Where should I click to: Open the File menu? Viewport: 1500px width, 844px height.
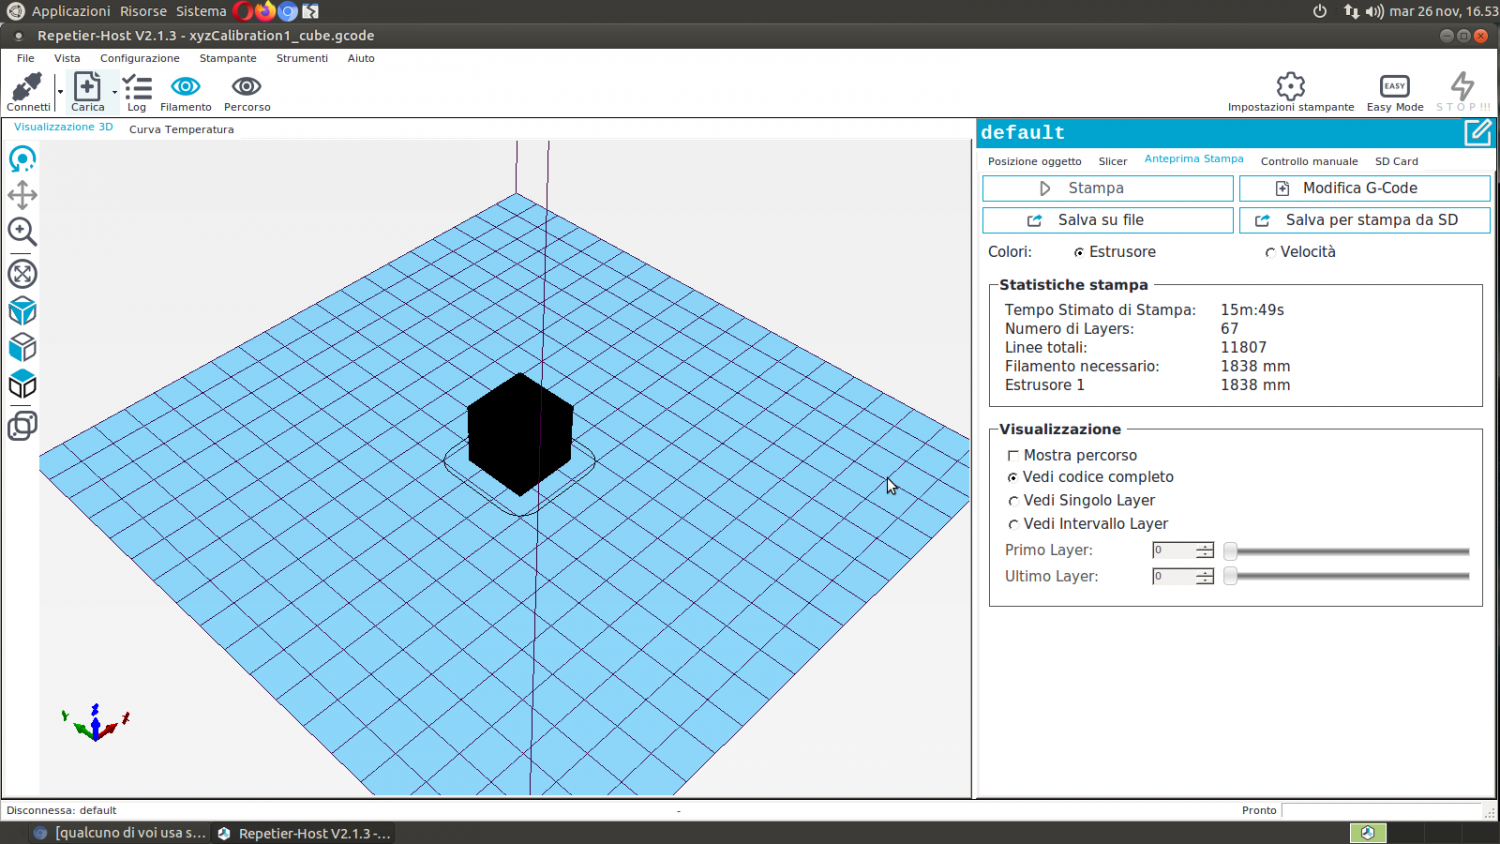(26, 58)
